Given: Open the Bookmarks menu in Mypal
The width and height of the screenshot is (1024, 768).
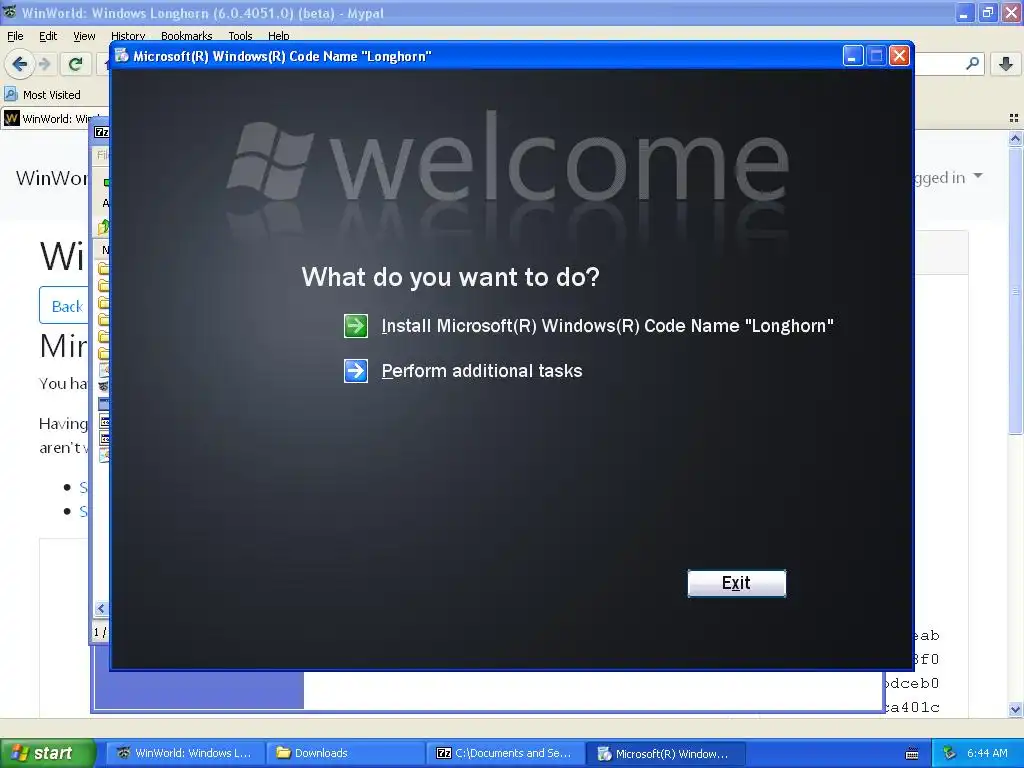Looking at the screenshot, I should coord(186,36).
